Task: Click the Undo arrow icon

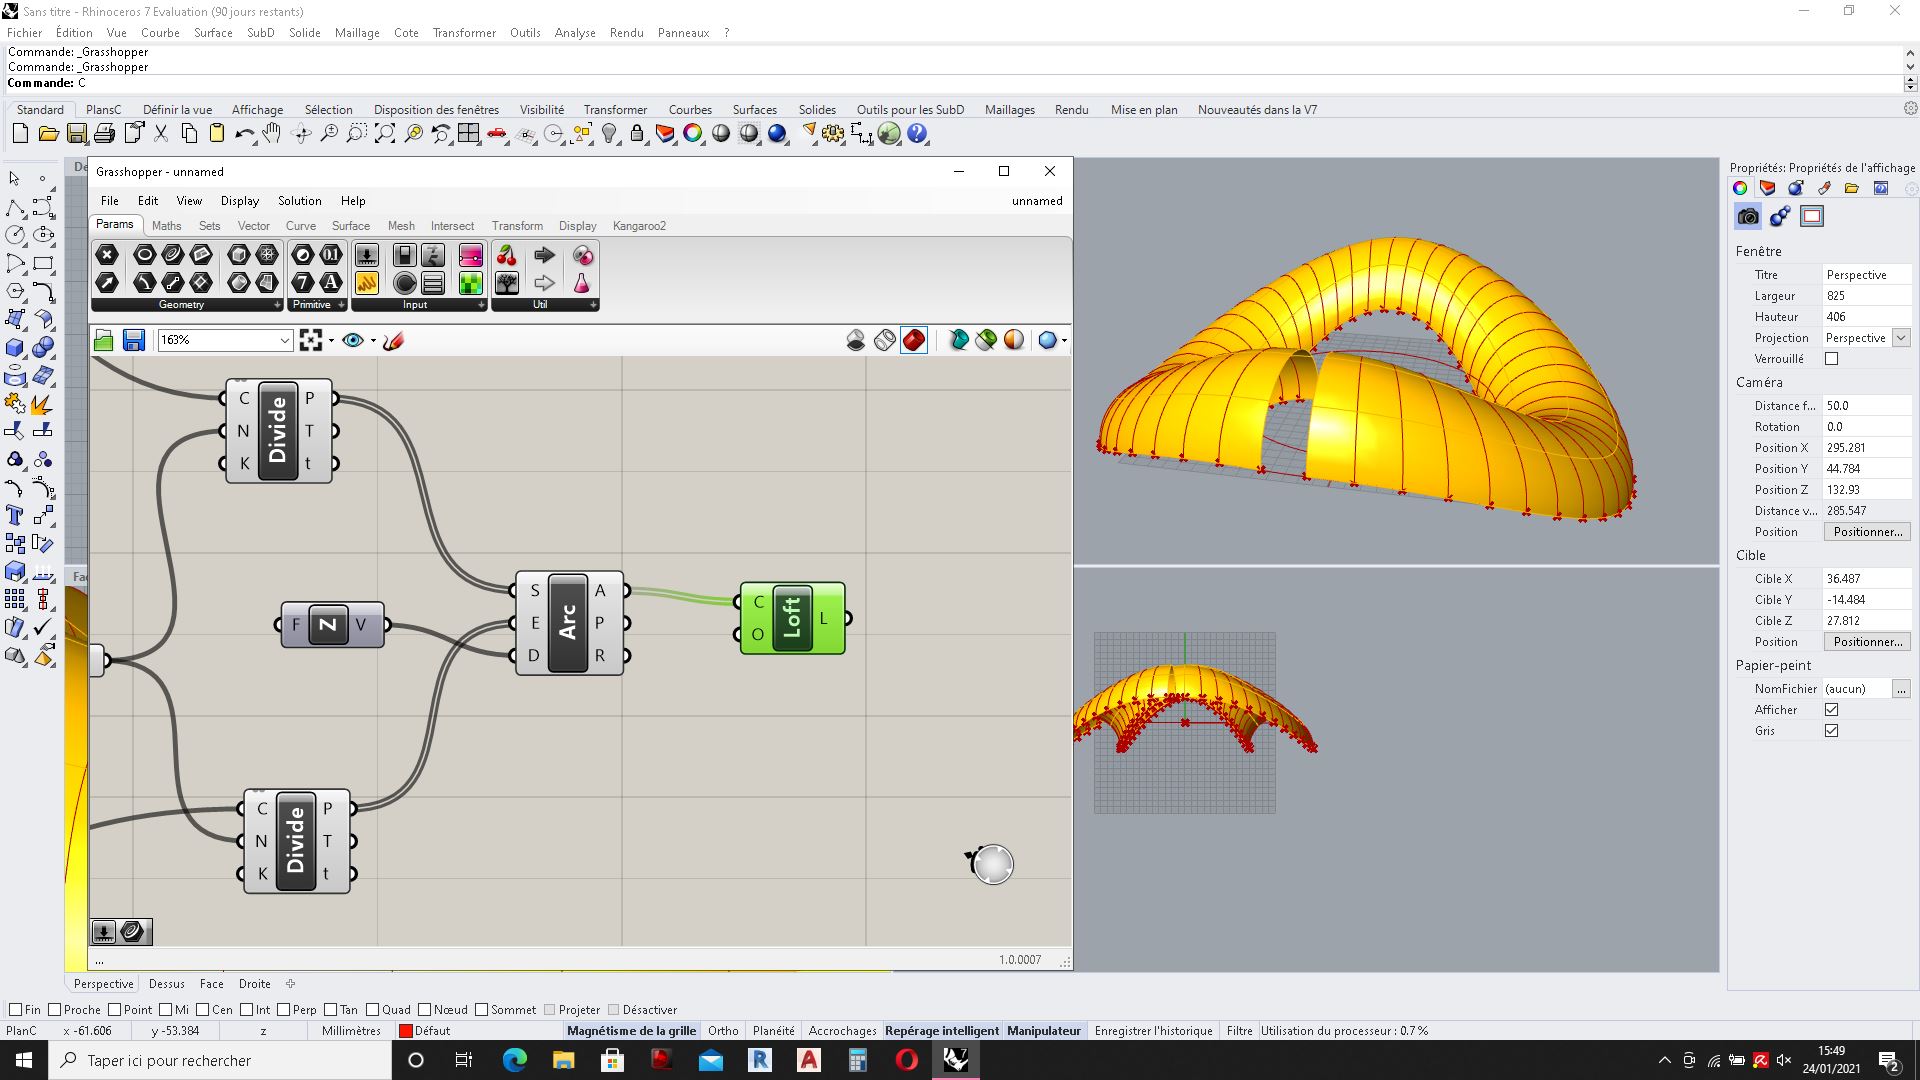Action: 244,133
